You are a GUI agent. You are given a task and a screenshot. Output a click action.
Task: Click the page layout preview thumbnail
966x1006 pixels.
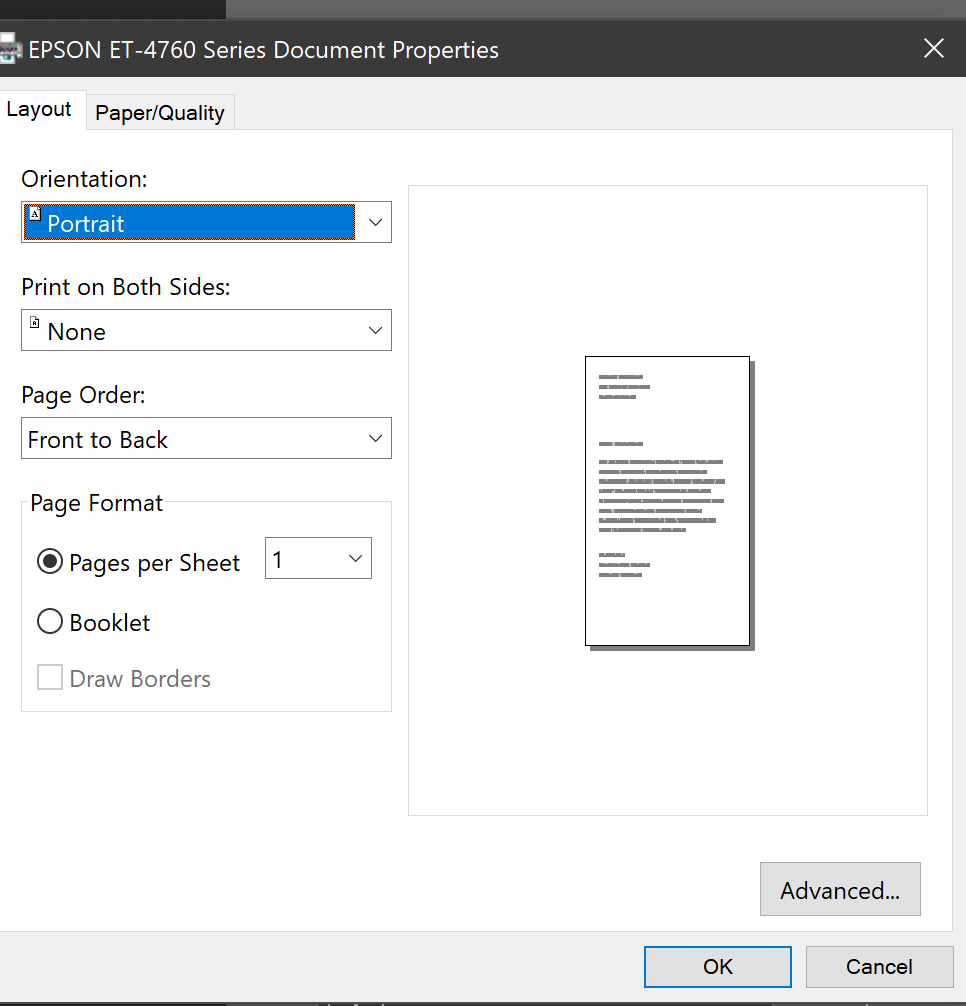[669, 503]
